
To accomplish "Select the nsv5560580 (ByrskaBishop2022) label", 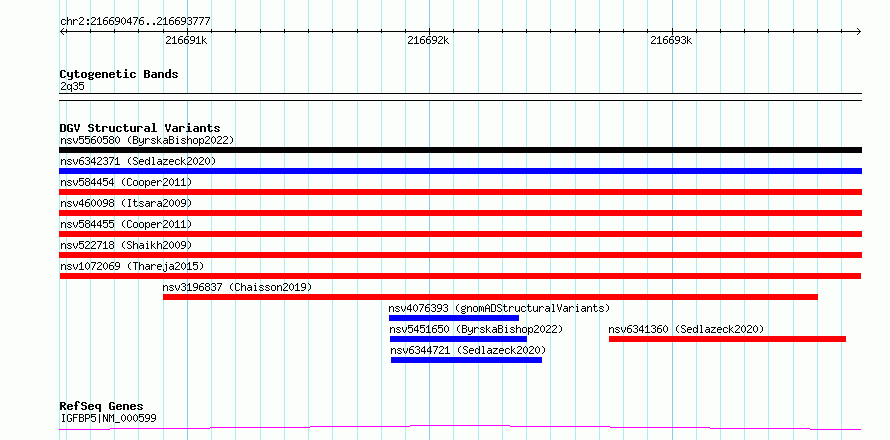I will coord(147,140).
